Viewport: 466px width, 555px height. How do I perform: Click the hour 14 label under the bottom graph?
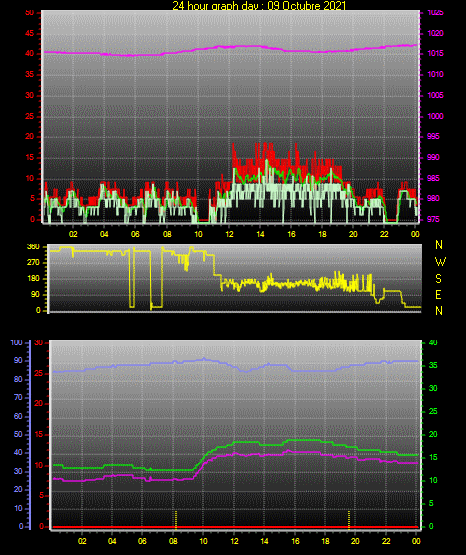264,541
